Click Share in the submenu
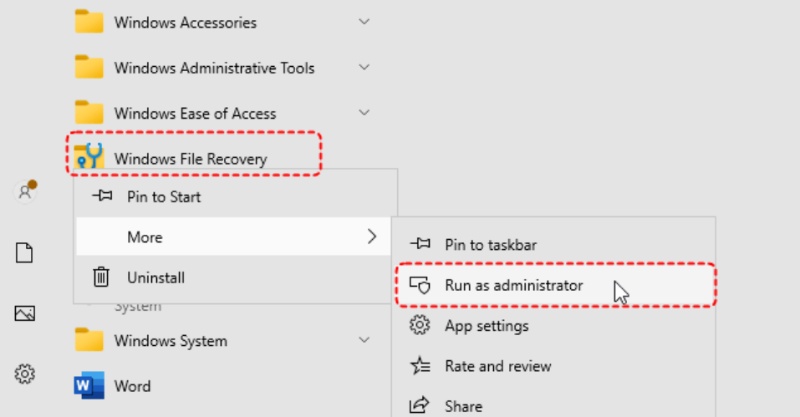 463,406
